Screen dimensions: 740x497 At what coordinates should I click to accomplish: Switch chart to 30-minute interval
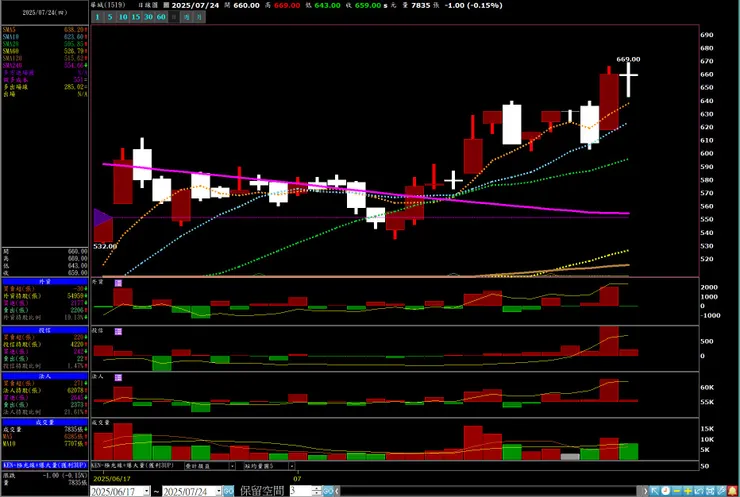(148, 17)
